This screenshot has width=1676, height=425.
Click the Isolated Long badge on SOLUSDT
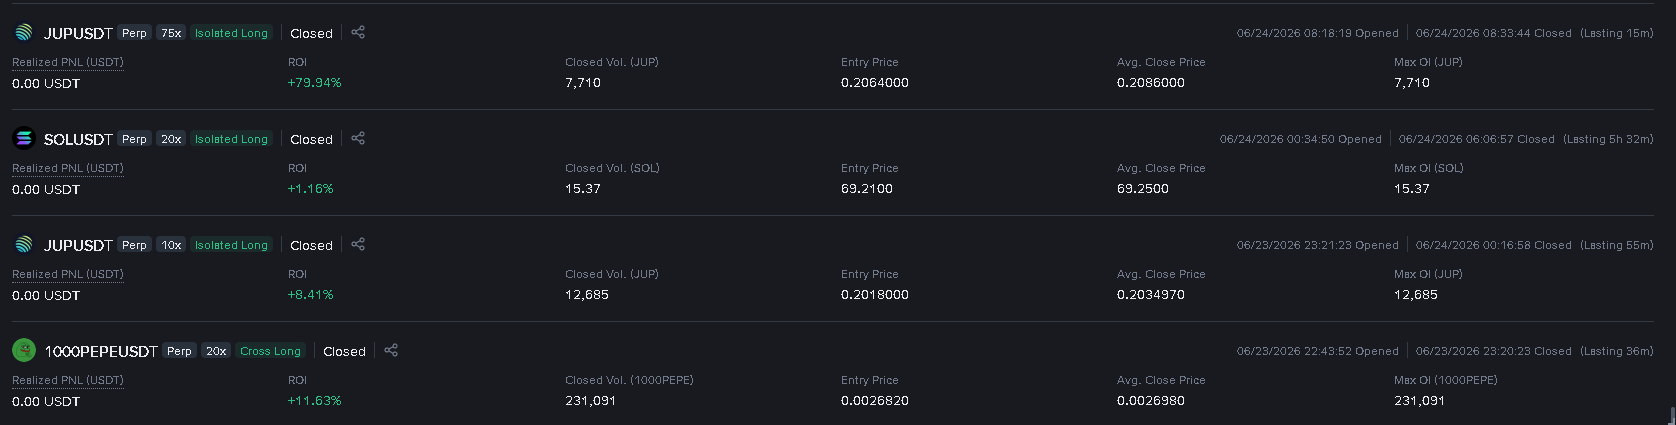[231, 139]
